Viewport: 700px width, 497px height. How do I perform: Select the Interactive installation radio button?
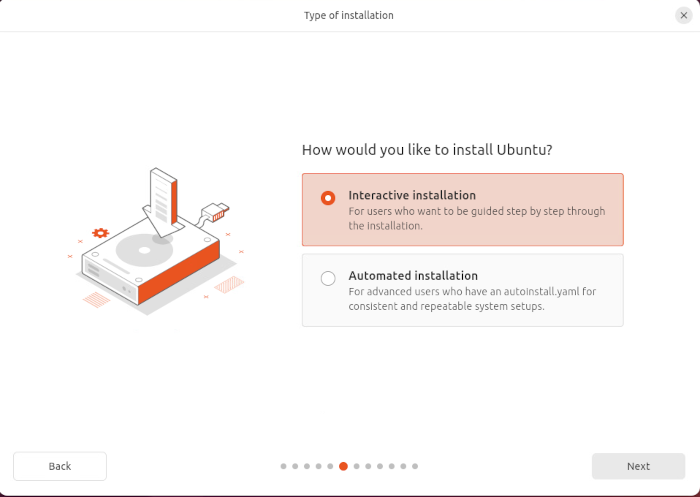click(x=328, y=198)
